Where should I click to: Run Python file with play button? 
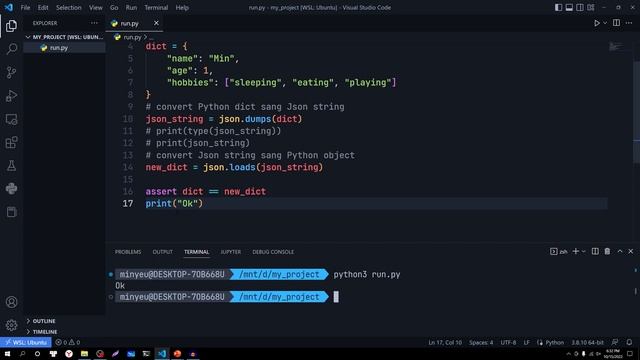click(597, 23)
